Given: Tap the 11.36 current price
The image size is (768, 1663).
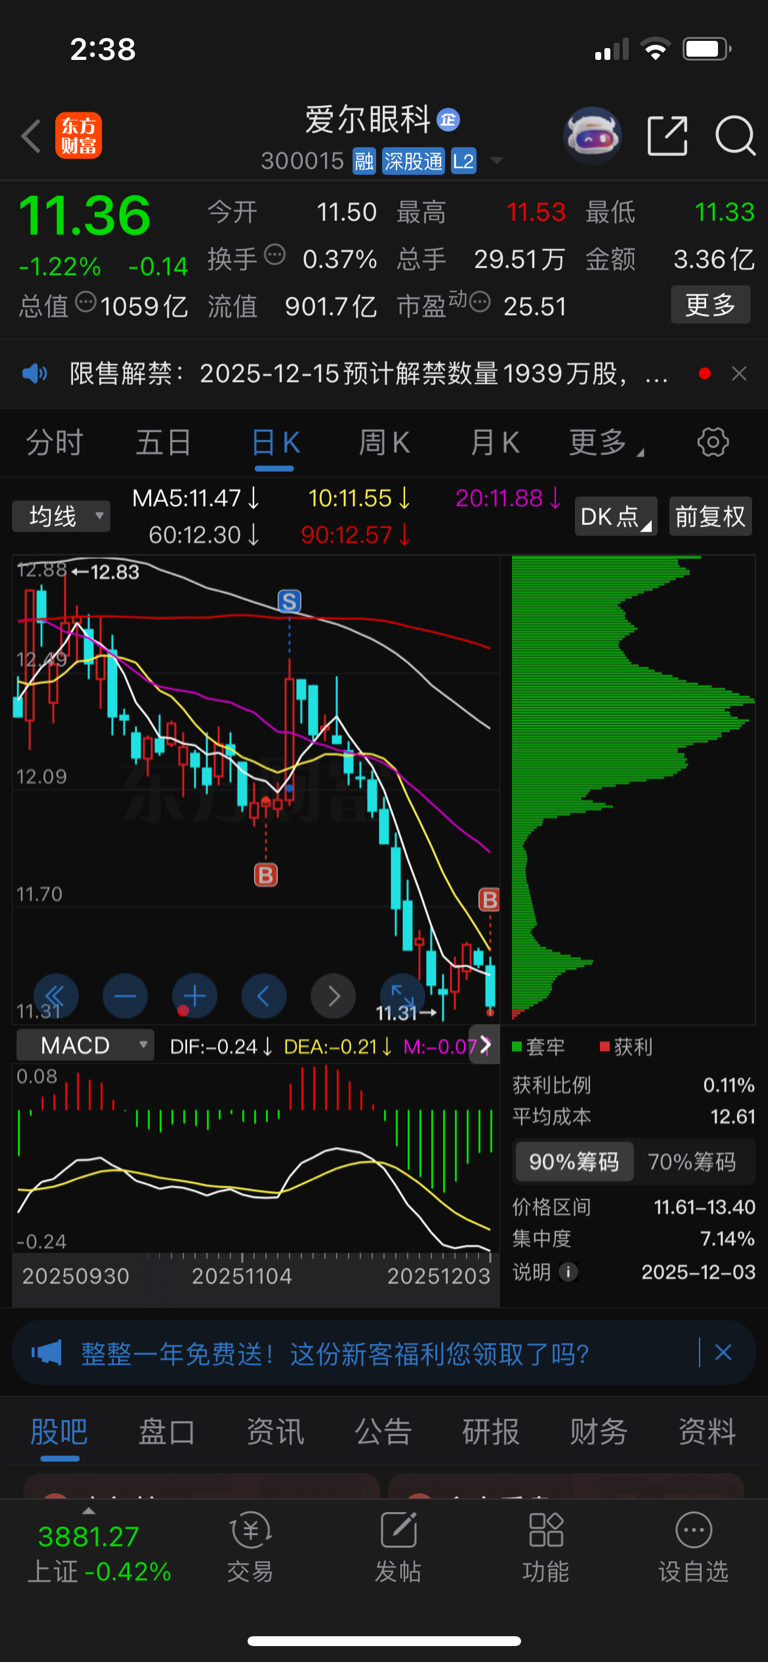Looking at the screenshot, I should point(85,216).
